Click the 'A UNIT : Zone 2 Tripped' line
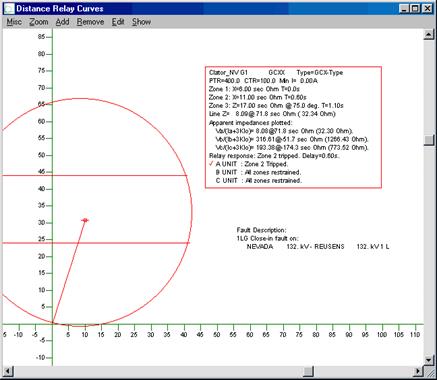 (x=252, y=164)
